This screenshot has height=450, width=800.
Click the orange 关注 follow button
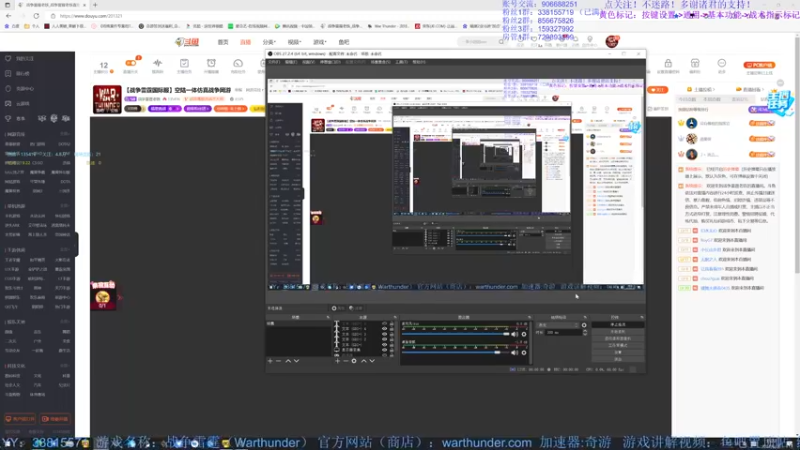pyautogui.click(x=658, y=90)
